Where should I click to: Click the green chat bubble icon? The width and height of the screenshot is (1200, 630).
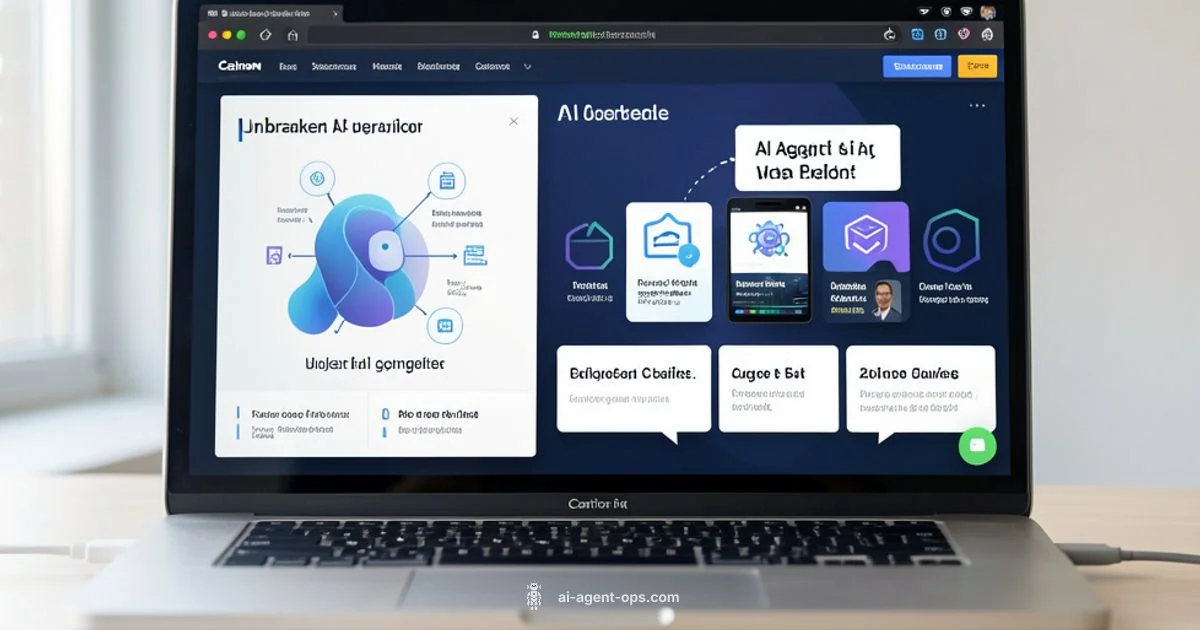click(x=977, y=445)
